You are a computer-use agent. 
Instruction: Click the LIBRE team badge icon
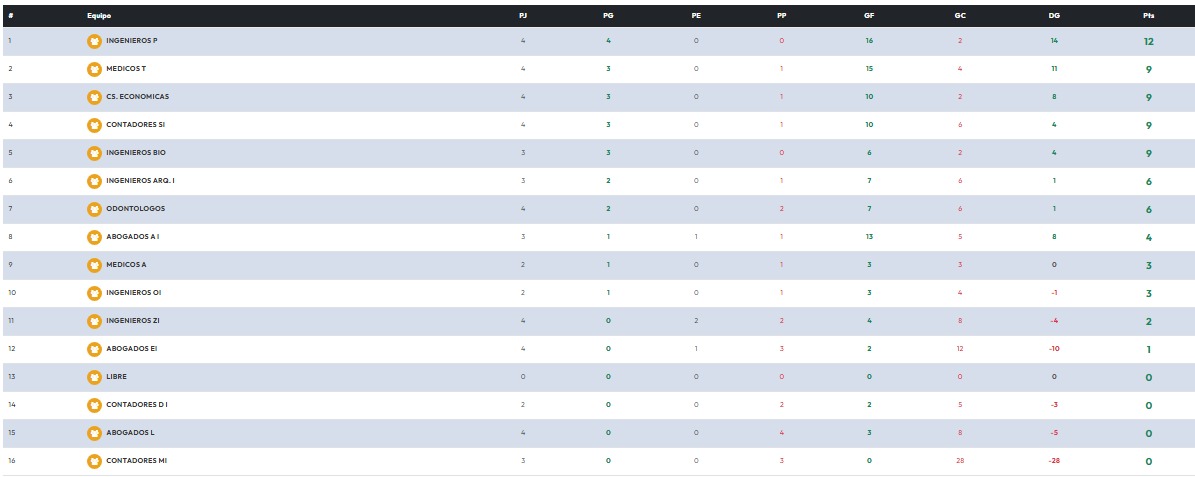pos(94,377)
